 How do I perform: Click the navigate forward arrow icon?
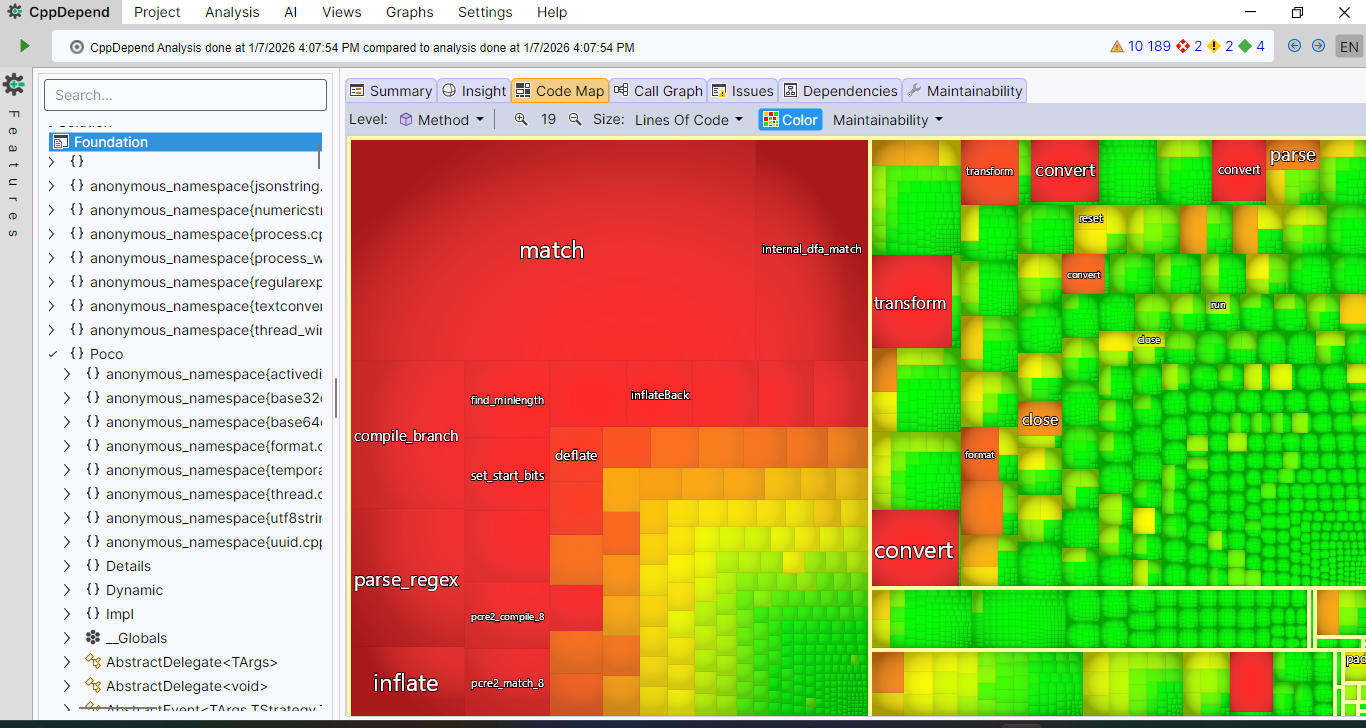(1318, 46)
